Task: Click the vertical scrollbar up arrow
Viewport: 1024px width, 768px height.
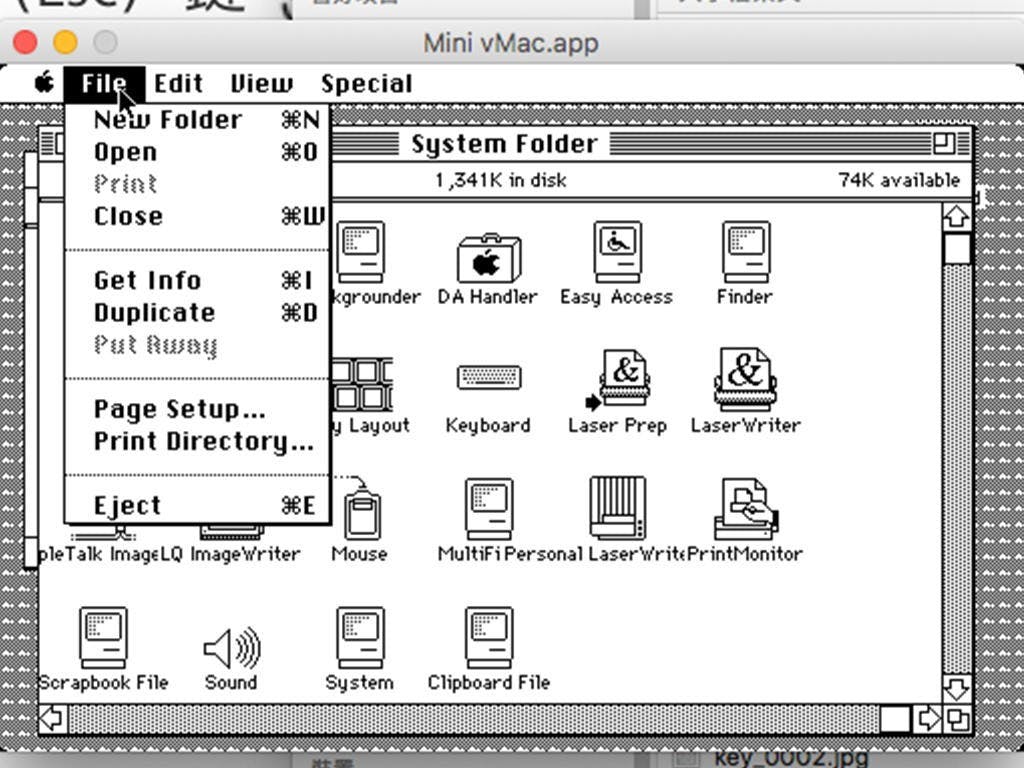Action: pyautogui.click(x=957, y=217)
